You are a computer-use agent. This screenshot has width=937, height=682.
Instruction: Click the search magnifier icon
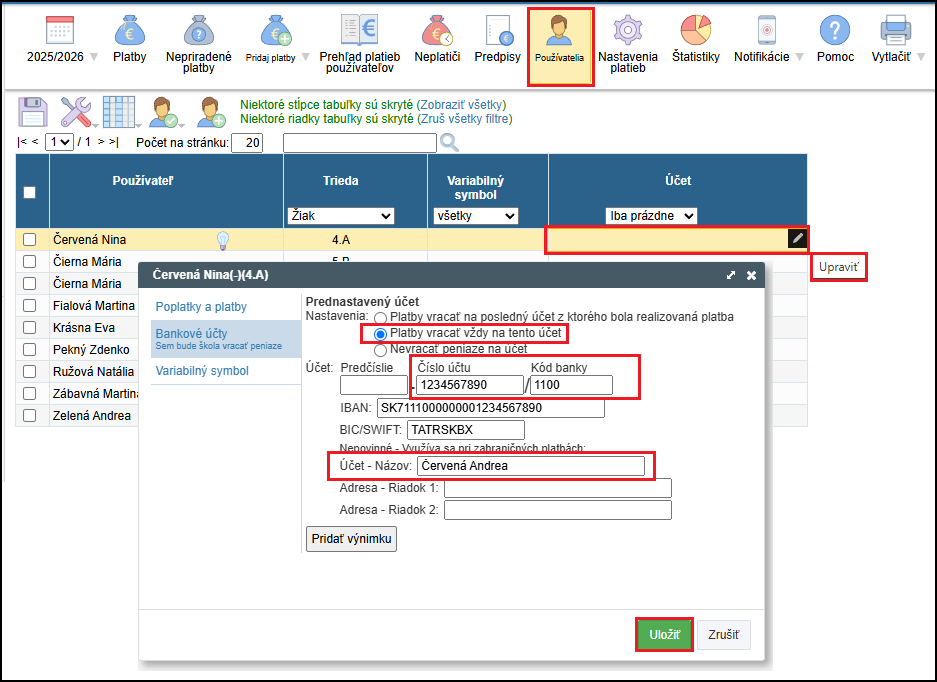449,142
